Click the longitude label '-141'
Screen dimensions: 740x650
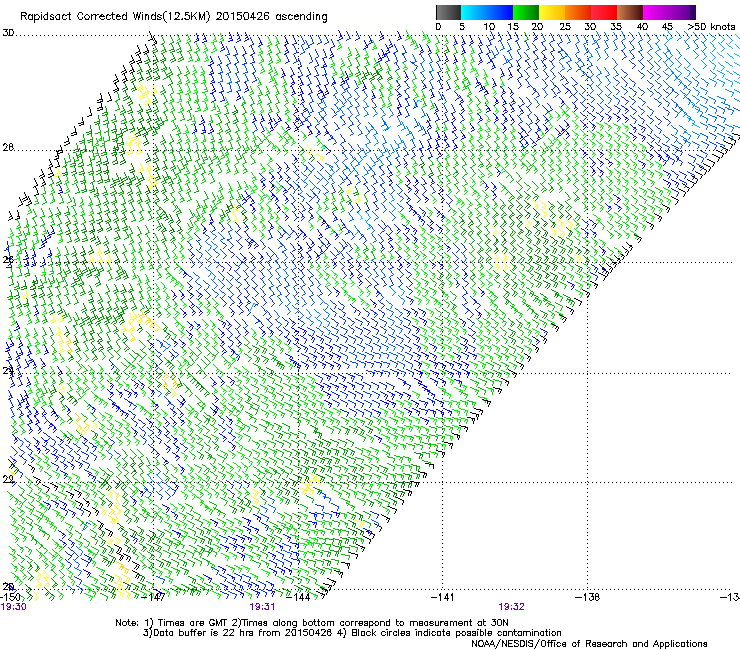pos(443,597)
